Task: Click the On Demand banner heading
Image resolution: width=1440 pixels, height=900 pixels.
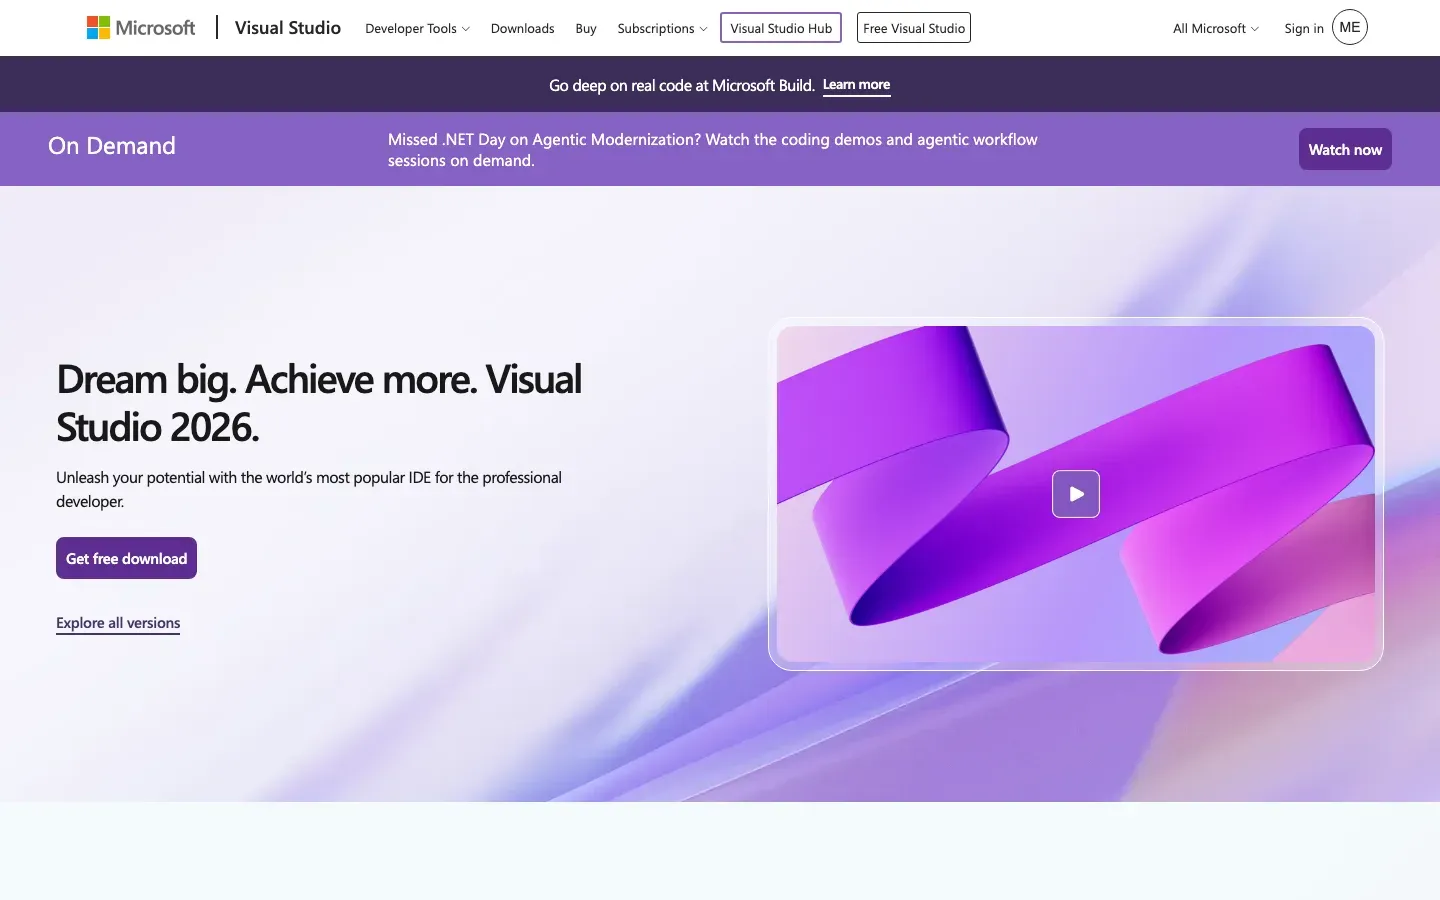Action: point(112,146)
